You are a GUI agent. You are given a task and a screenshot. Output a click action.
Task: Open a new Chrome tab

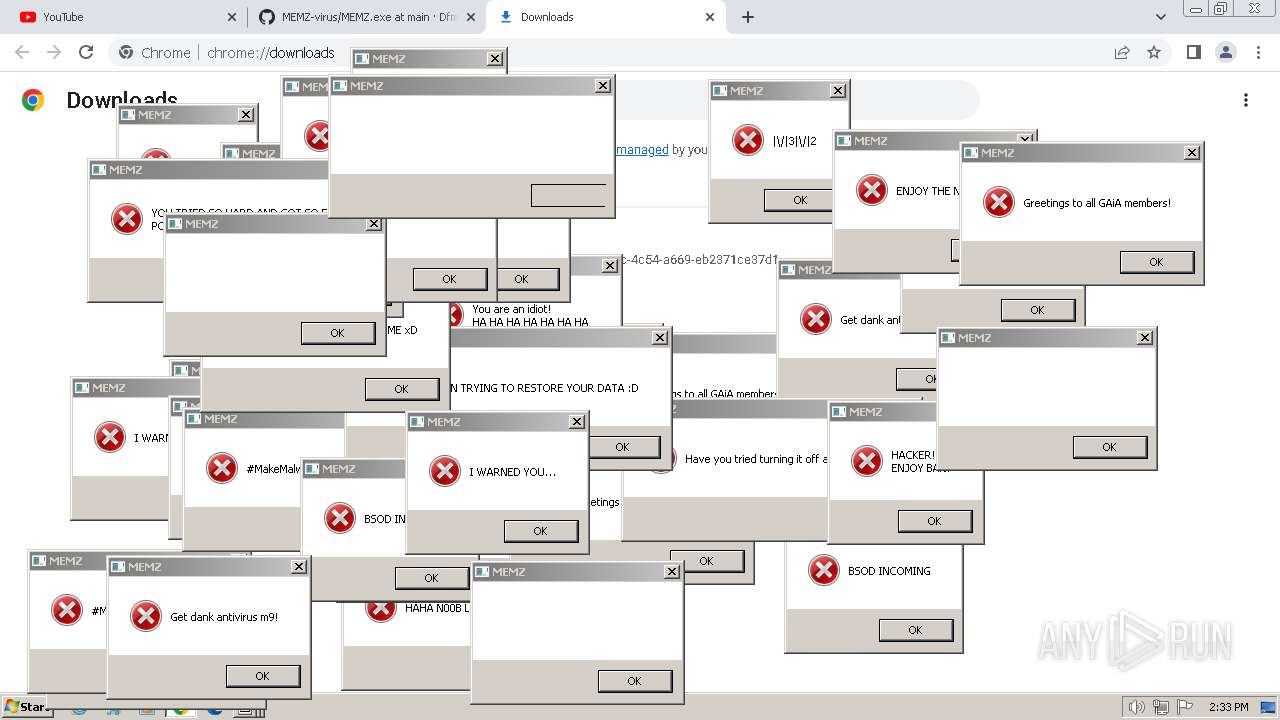pos(748,17)
